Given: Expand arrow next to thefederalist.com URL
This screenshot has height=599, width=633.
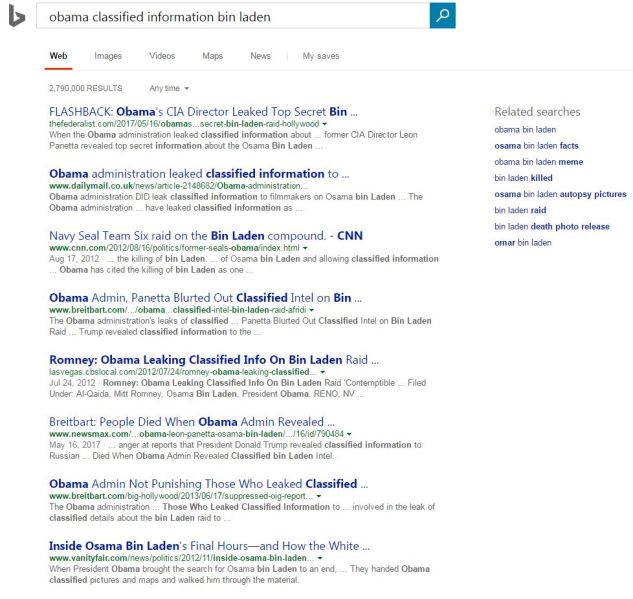Looking at the screenshot, I should 325,124.
